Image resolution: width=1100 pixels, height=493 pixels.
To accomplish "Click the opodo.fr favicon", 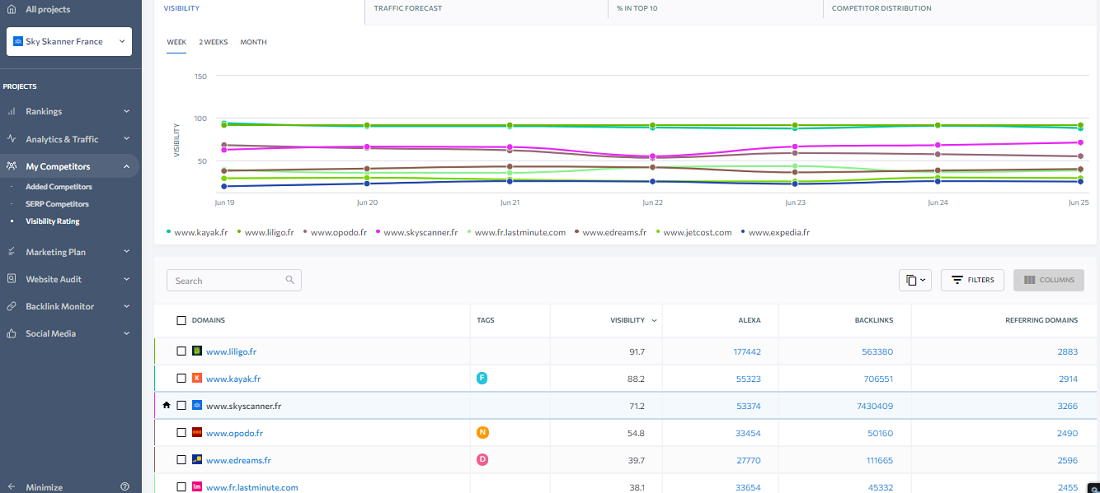I will coord(197,433).
